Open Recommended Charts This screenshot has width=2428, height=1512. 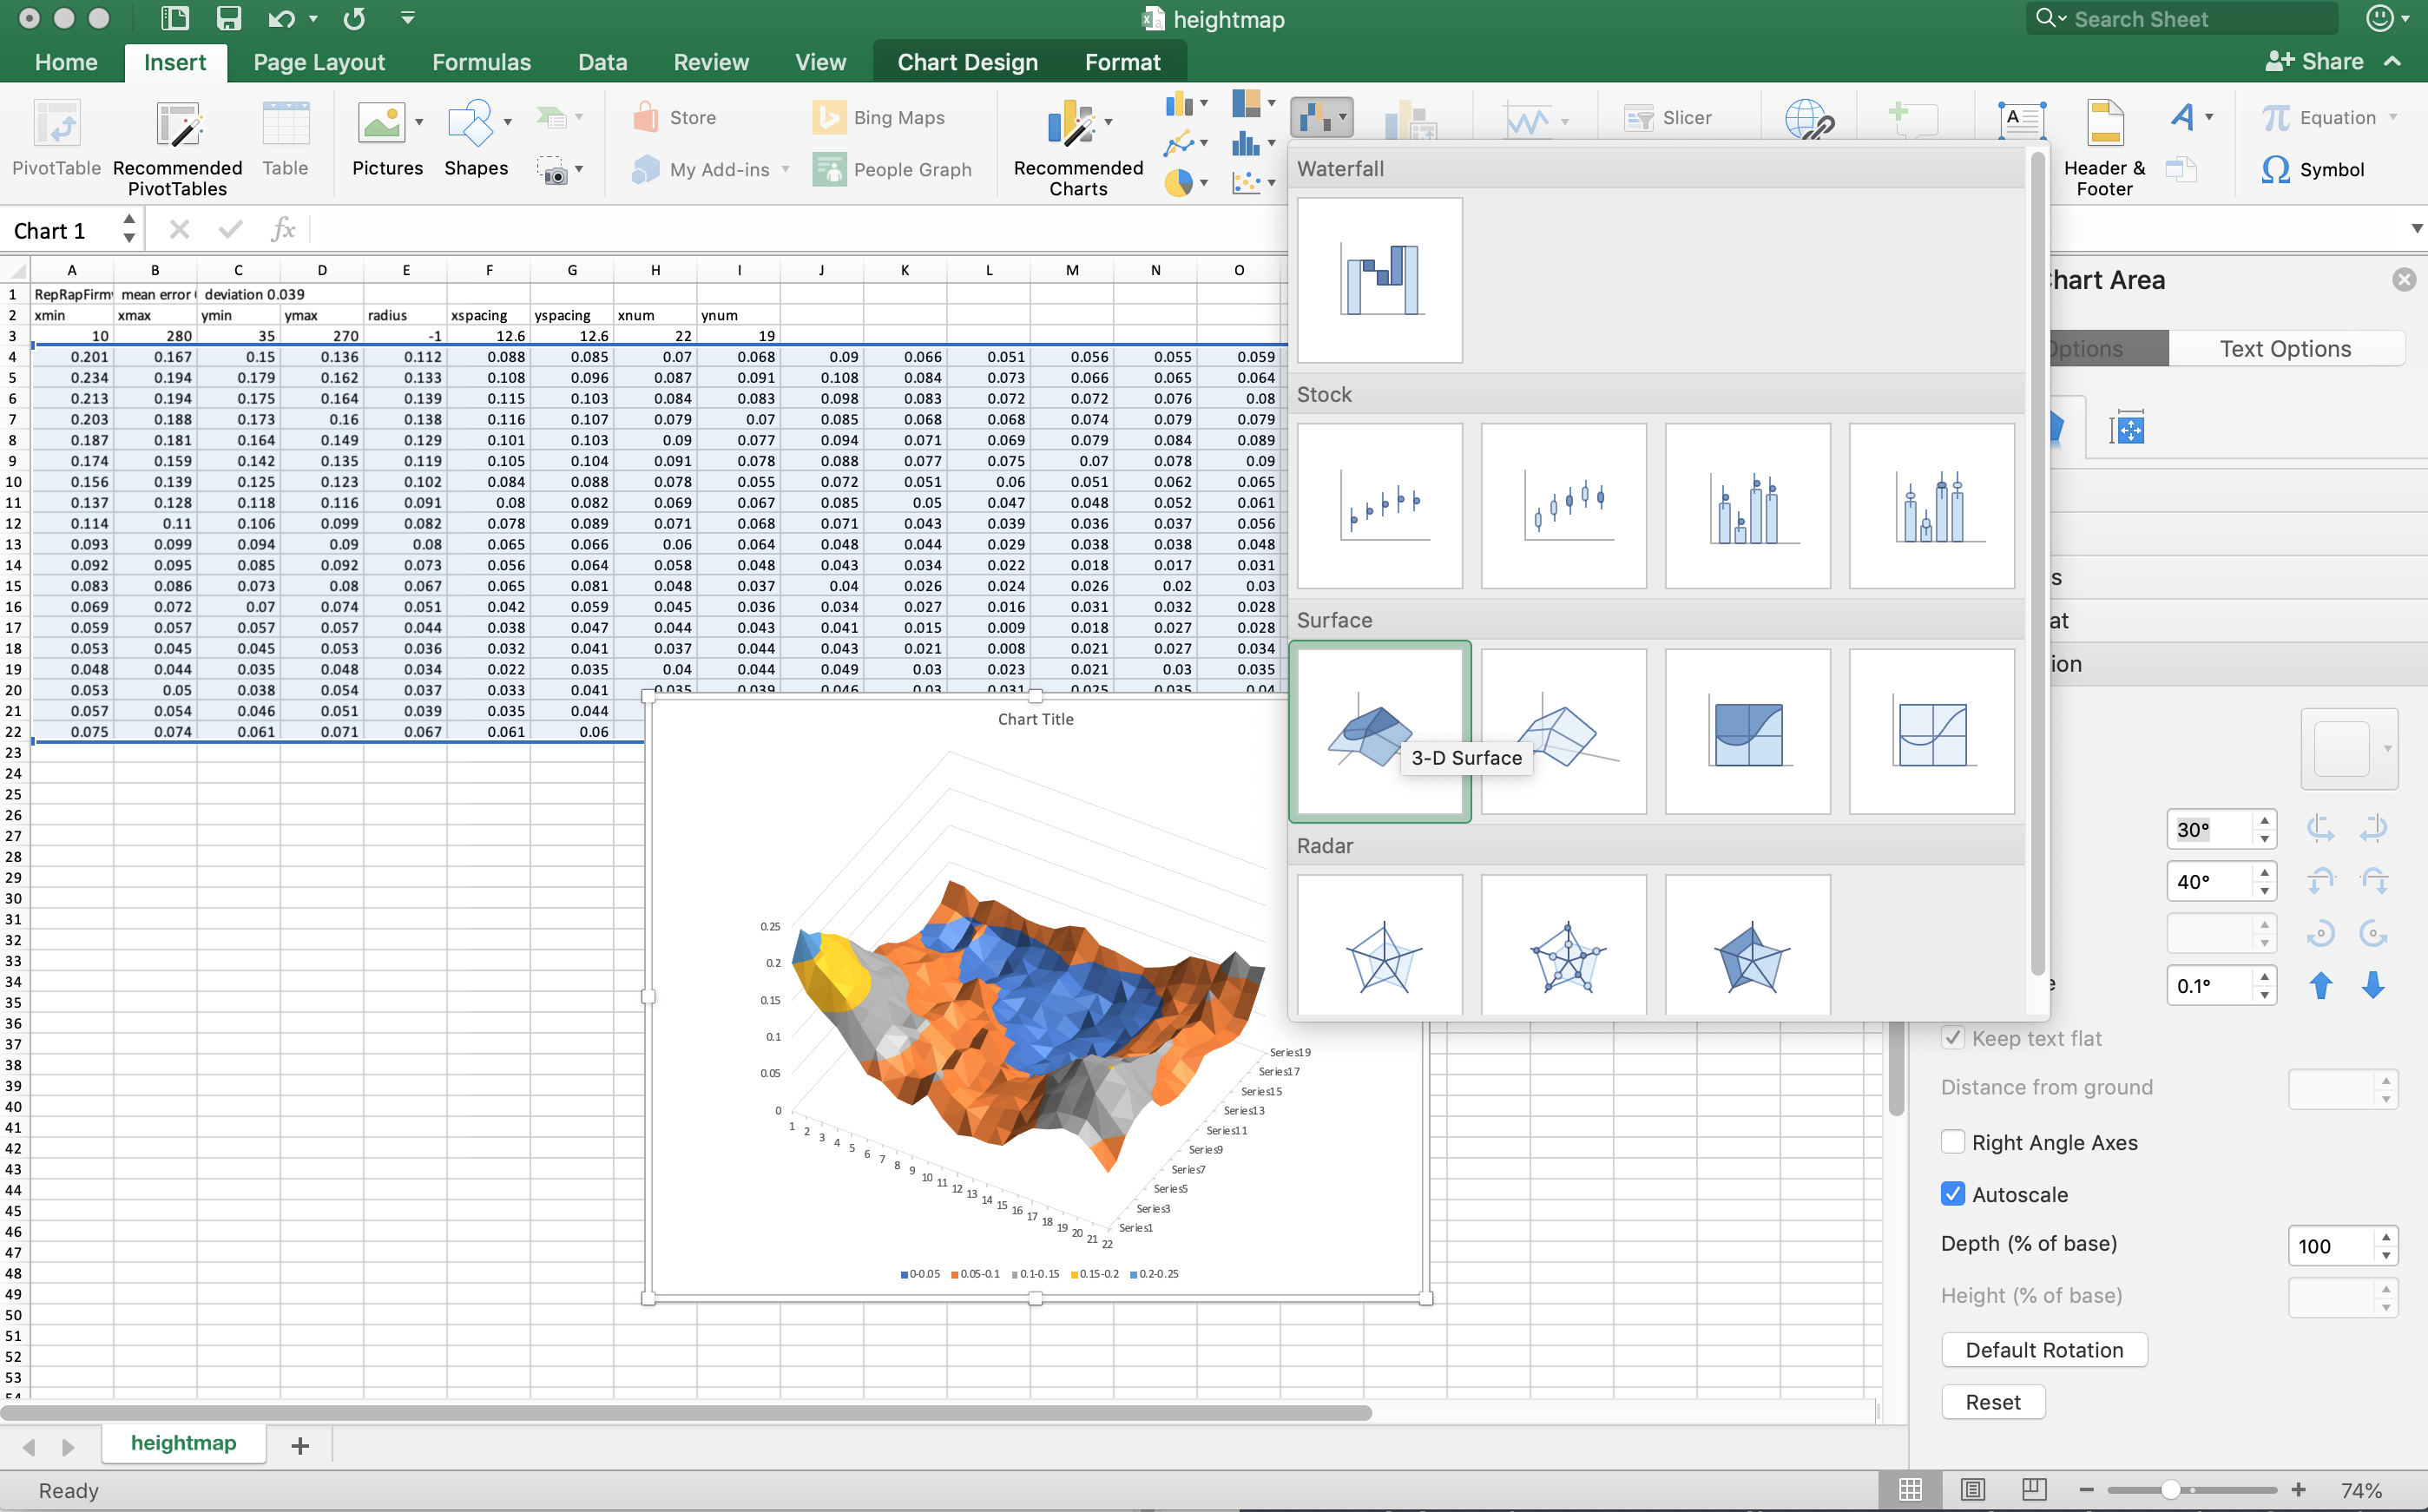[x=1078, y=148]
